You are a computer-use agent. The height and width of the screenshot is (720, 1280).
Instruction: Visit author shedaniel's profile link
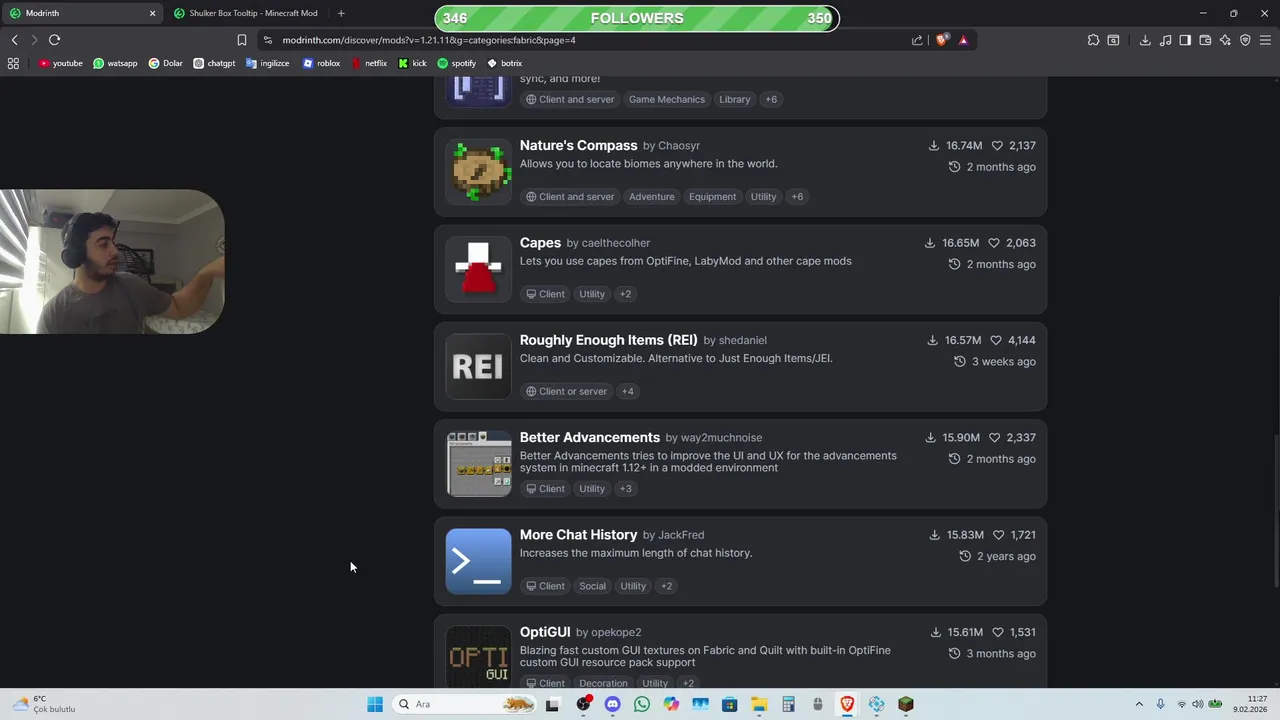tap(742, 341)
